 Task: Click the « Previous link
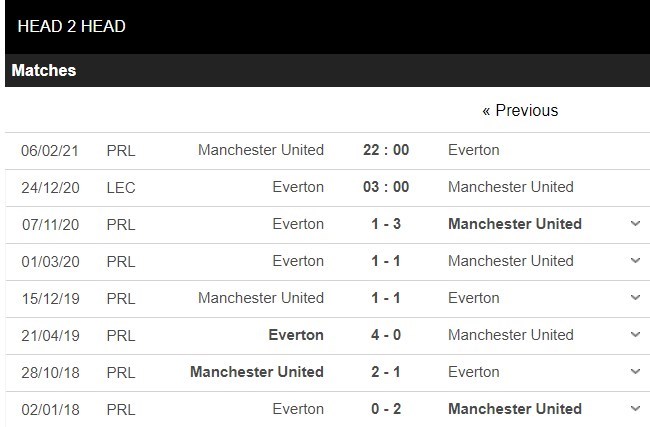pyautogui.click(x=520, y=110)
